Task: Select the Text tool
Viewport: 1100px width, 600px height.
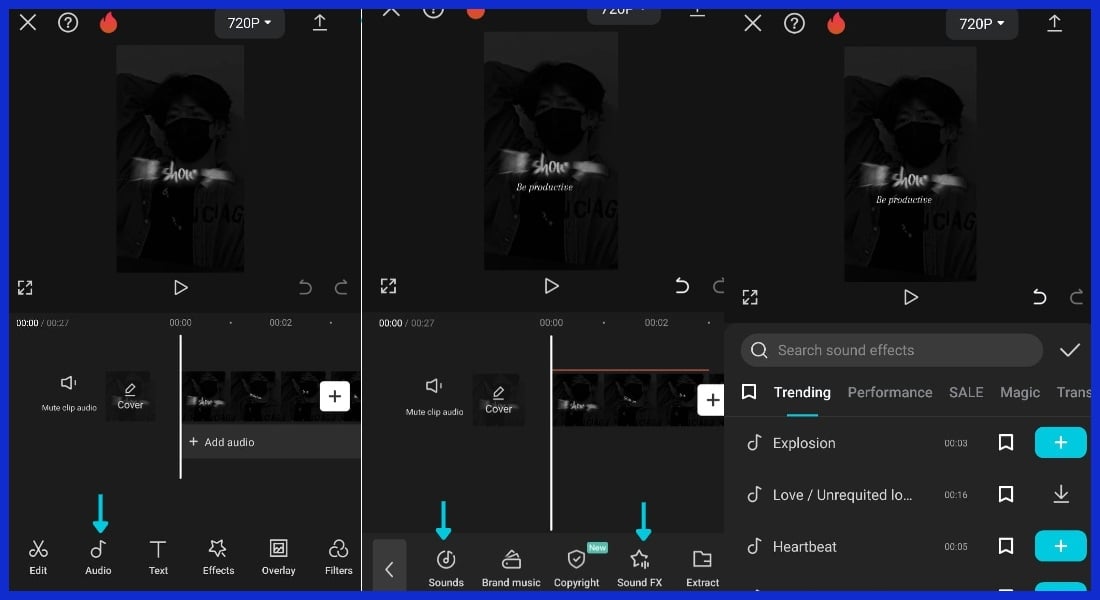Action: 158,555
